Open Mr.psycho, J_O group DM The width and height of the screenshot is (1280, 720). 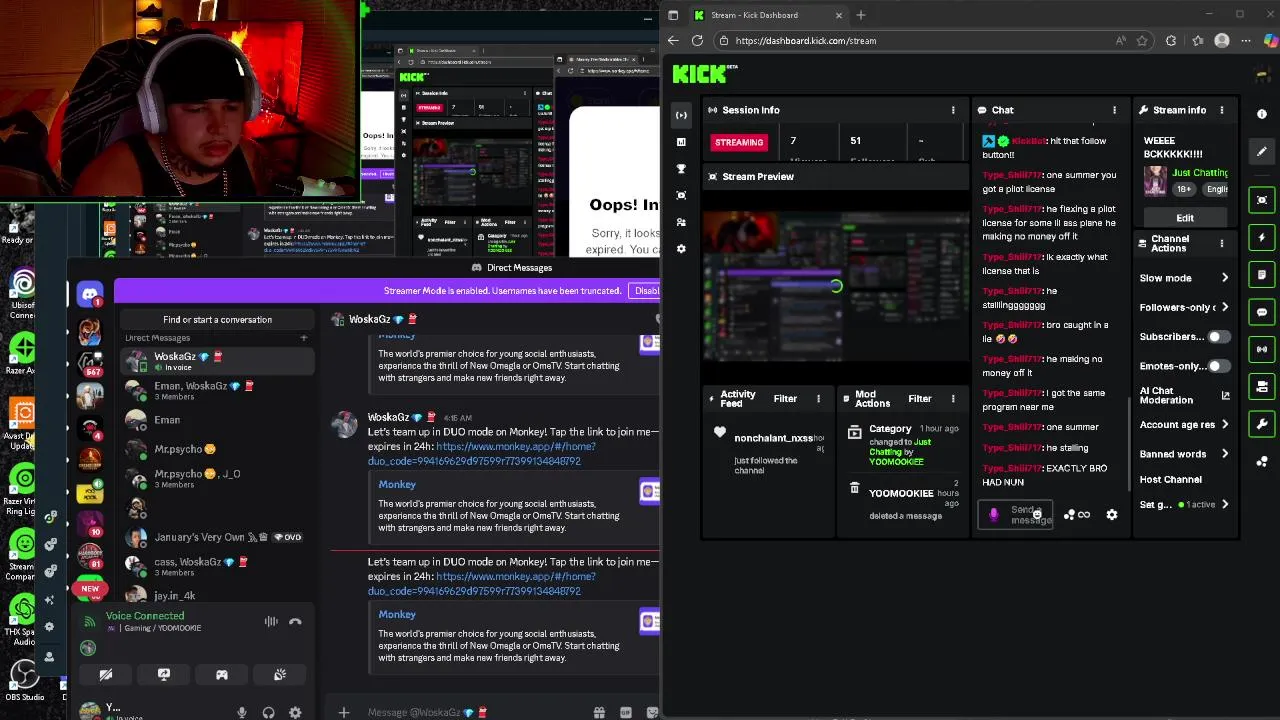(x=217, y=479)
